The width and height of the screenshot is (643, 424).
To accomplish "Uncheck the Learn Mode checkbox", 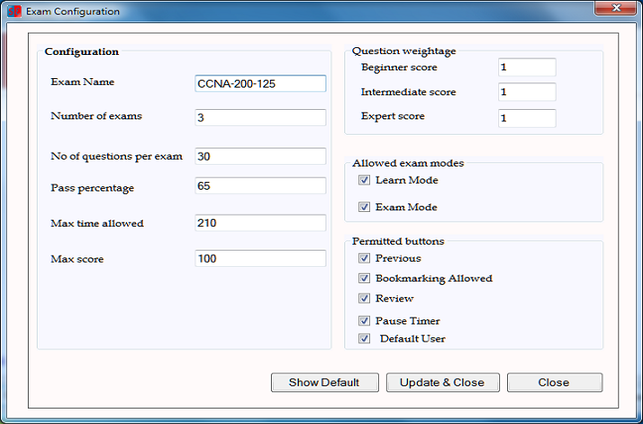I will pyautogui.click(x=364, y=180).
